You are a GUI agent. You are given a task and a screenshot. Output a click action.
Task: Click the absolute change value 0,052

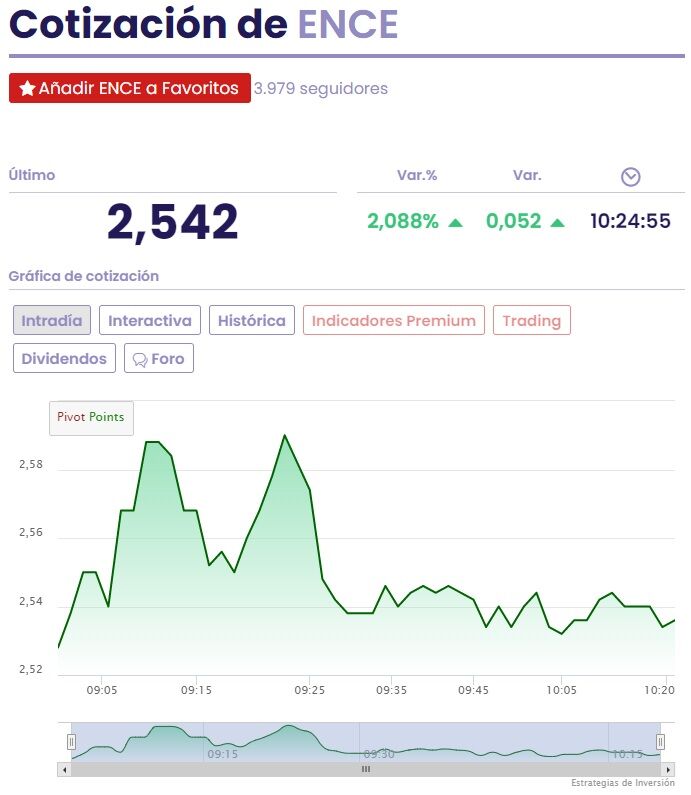click(x=514, y=221)
